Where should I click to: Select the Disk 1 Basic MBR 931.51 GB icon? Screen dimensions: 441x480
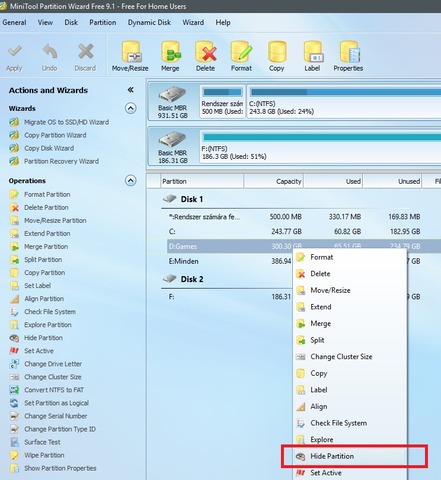click(172, 94)
